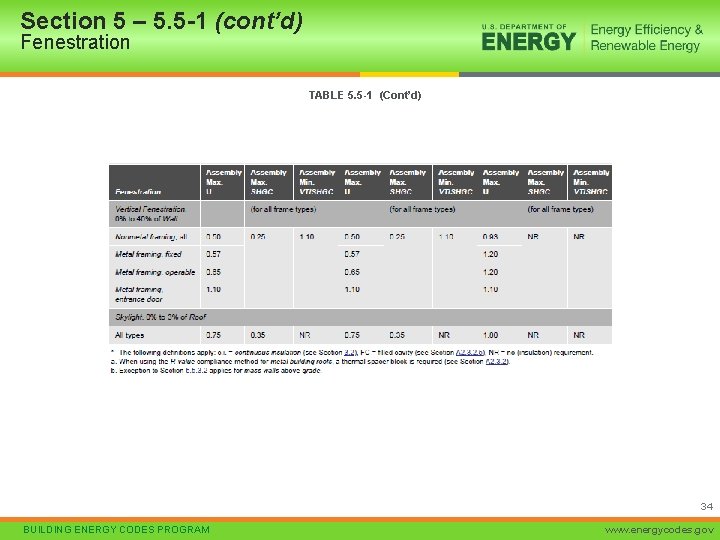Select the 'Energy Efficiency & Renewable Energy' text

647,38
